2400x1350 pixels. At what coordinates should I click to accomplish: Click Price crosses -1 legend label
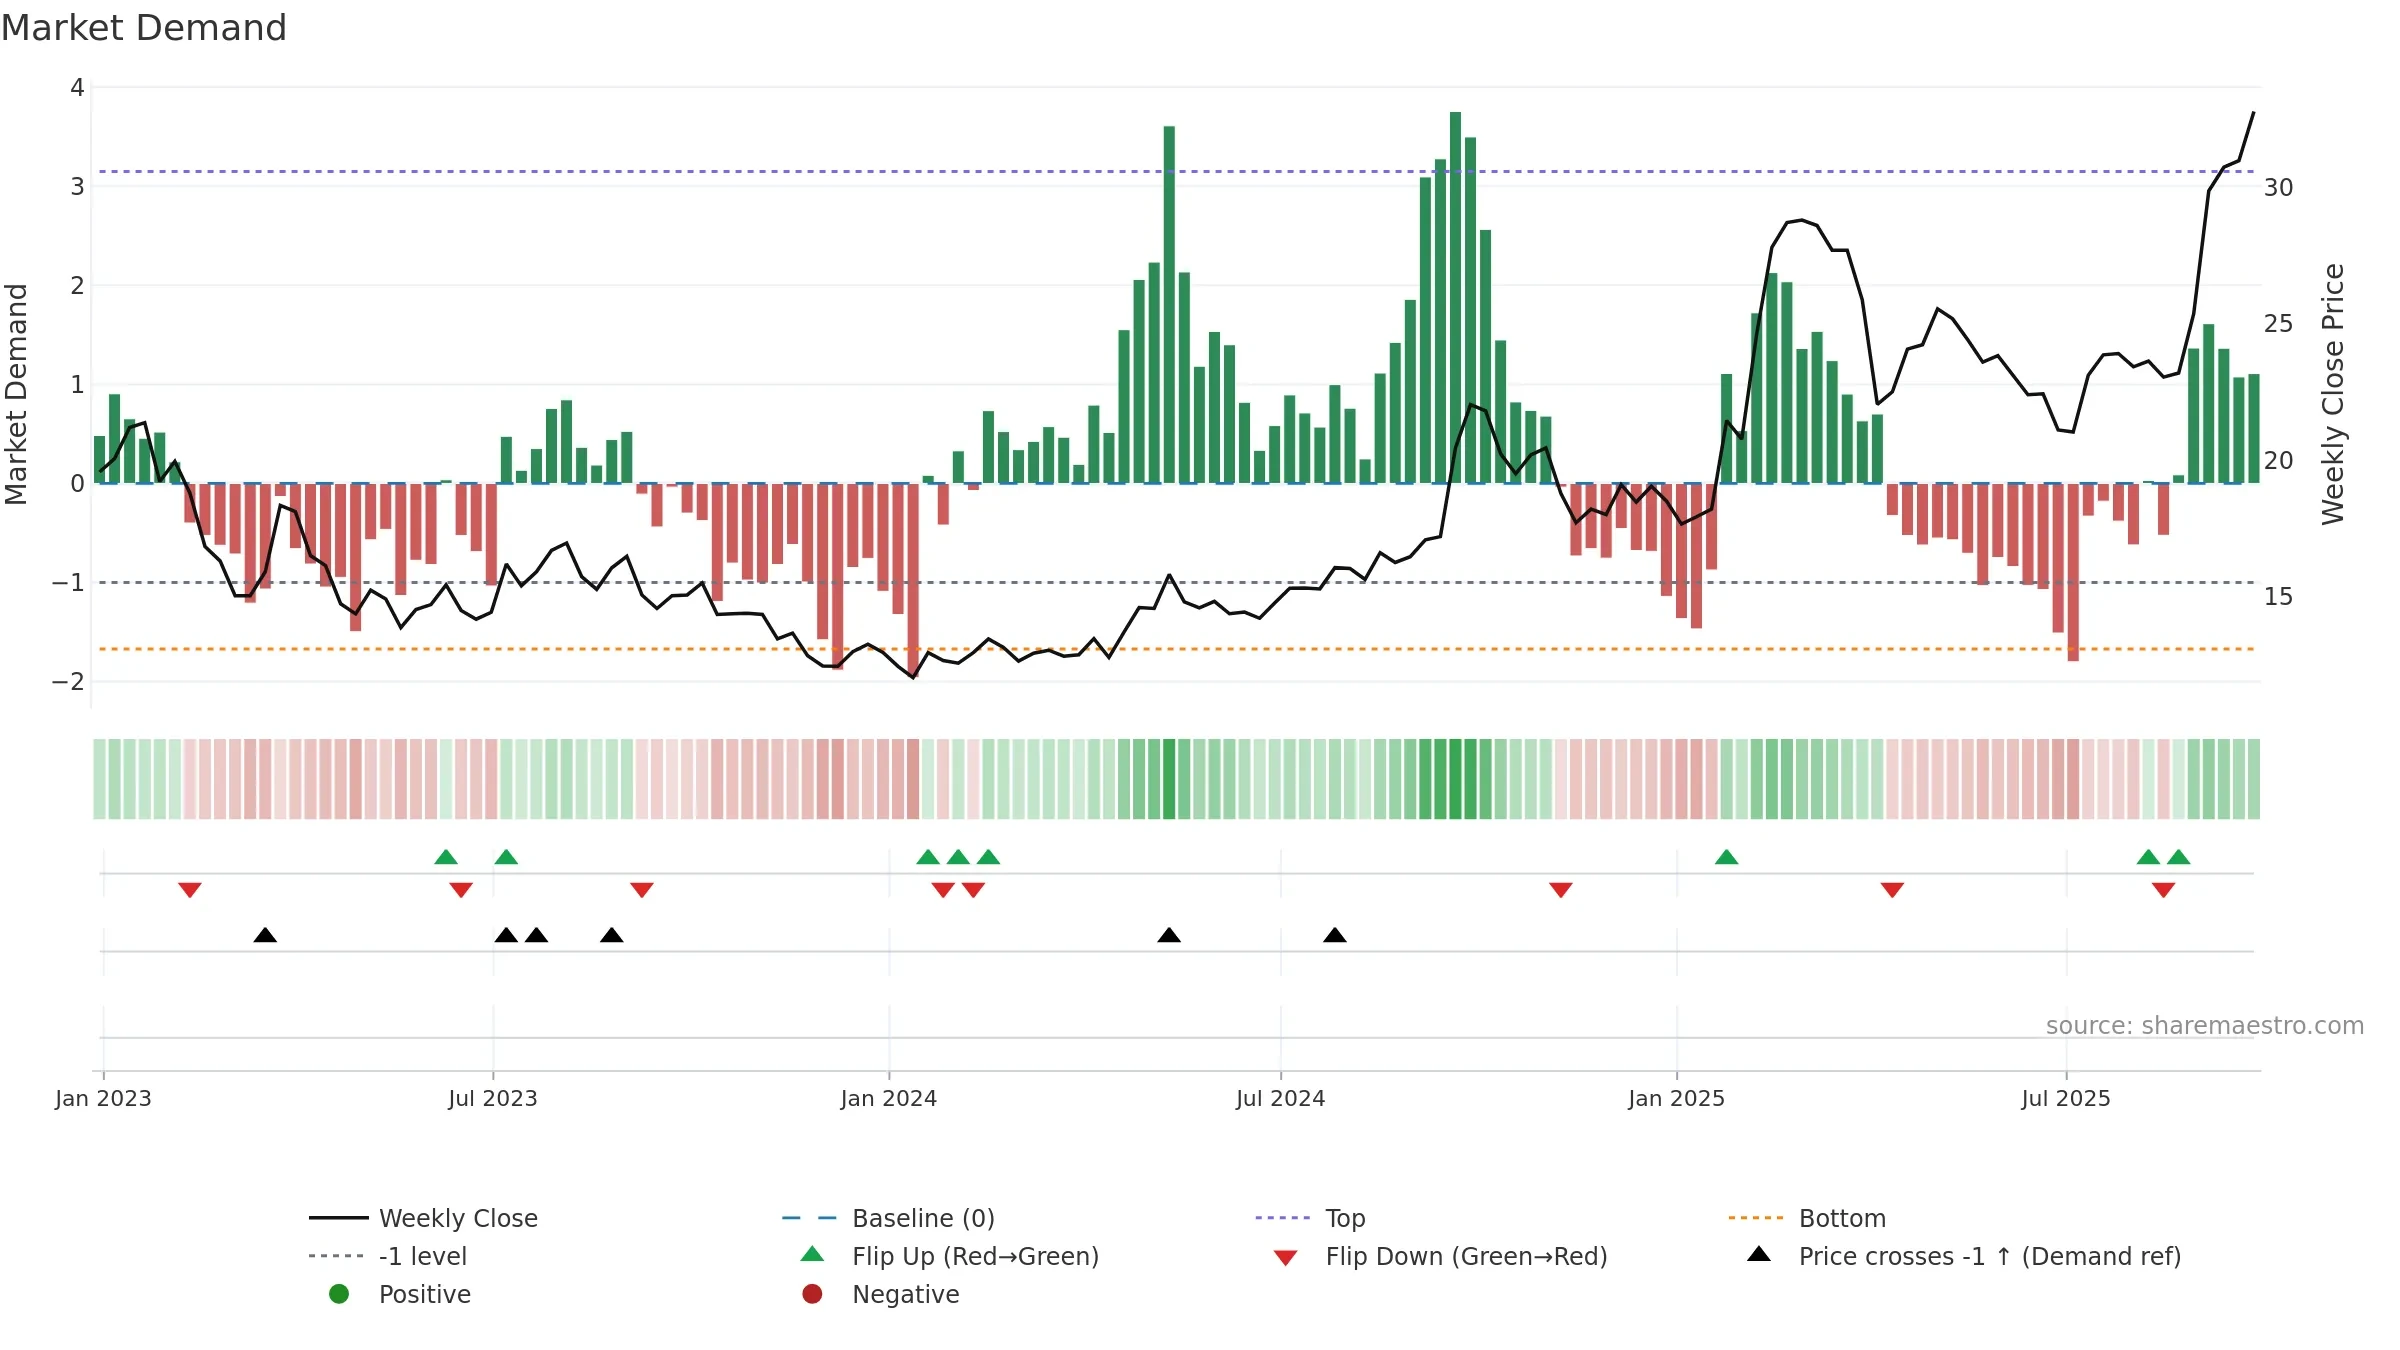[x=1990, y=1256]
